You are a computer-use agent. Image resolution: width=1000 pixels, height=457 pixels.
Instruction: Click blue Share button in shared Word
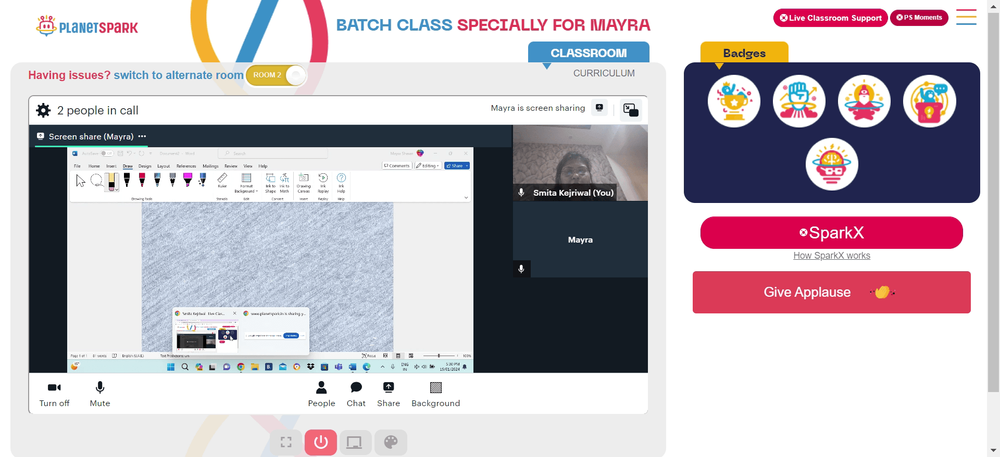click(x=457, y=166)
